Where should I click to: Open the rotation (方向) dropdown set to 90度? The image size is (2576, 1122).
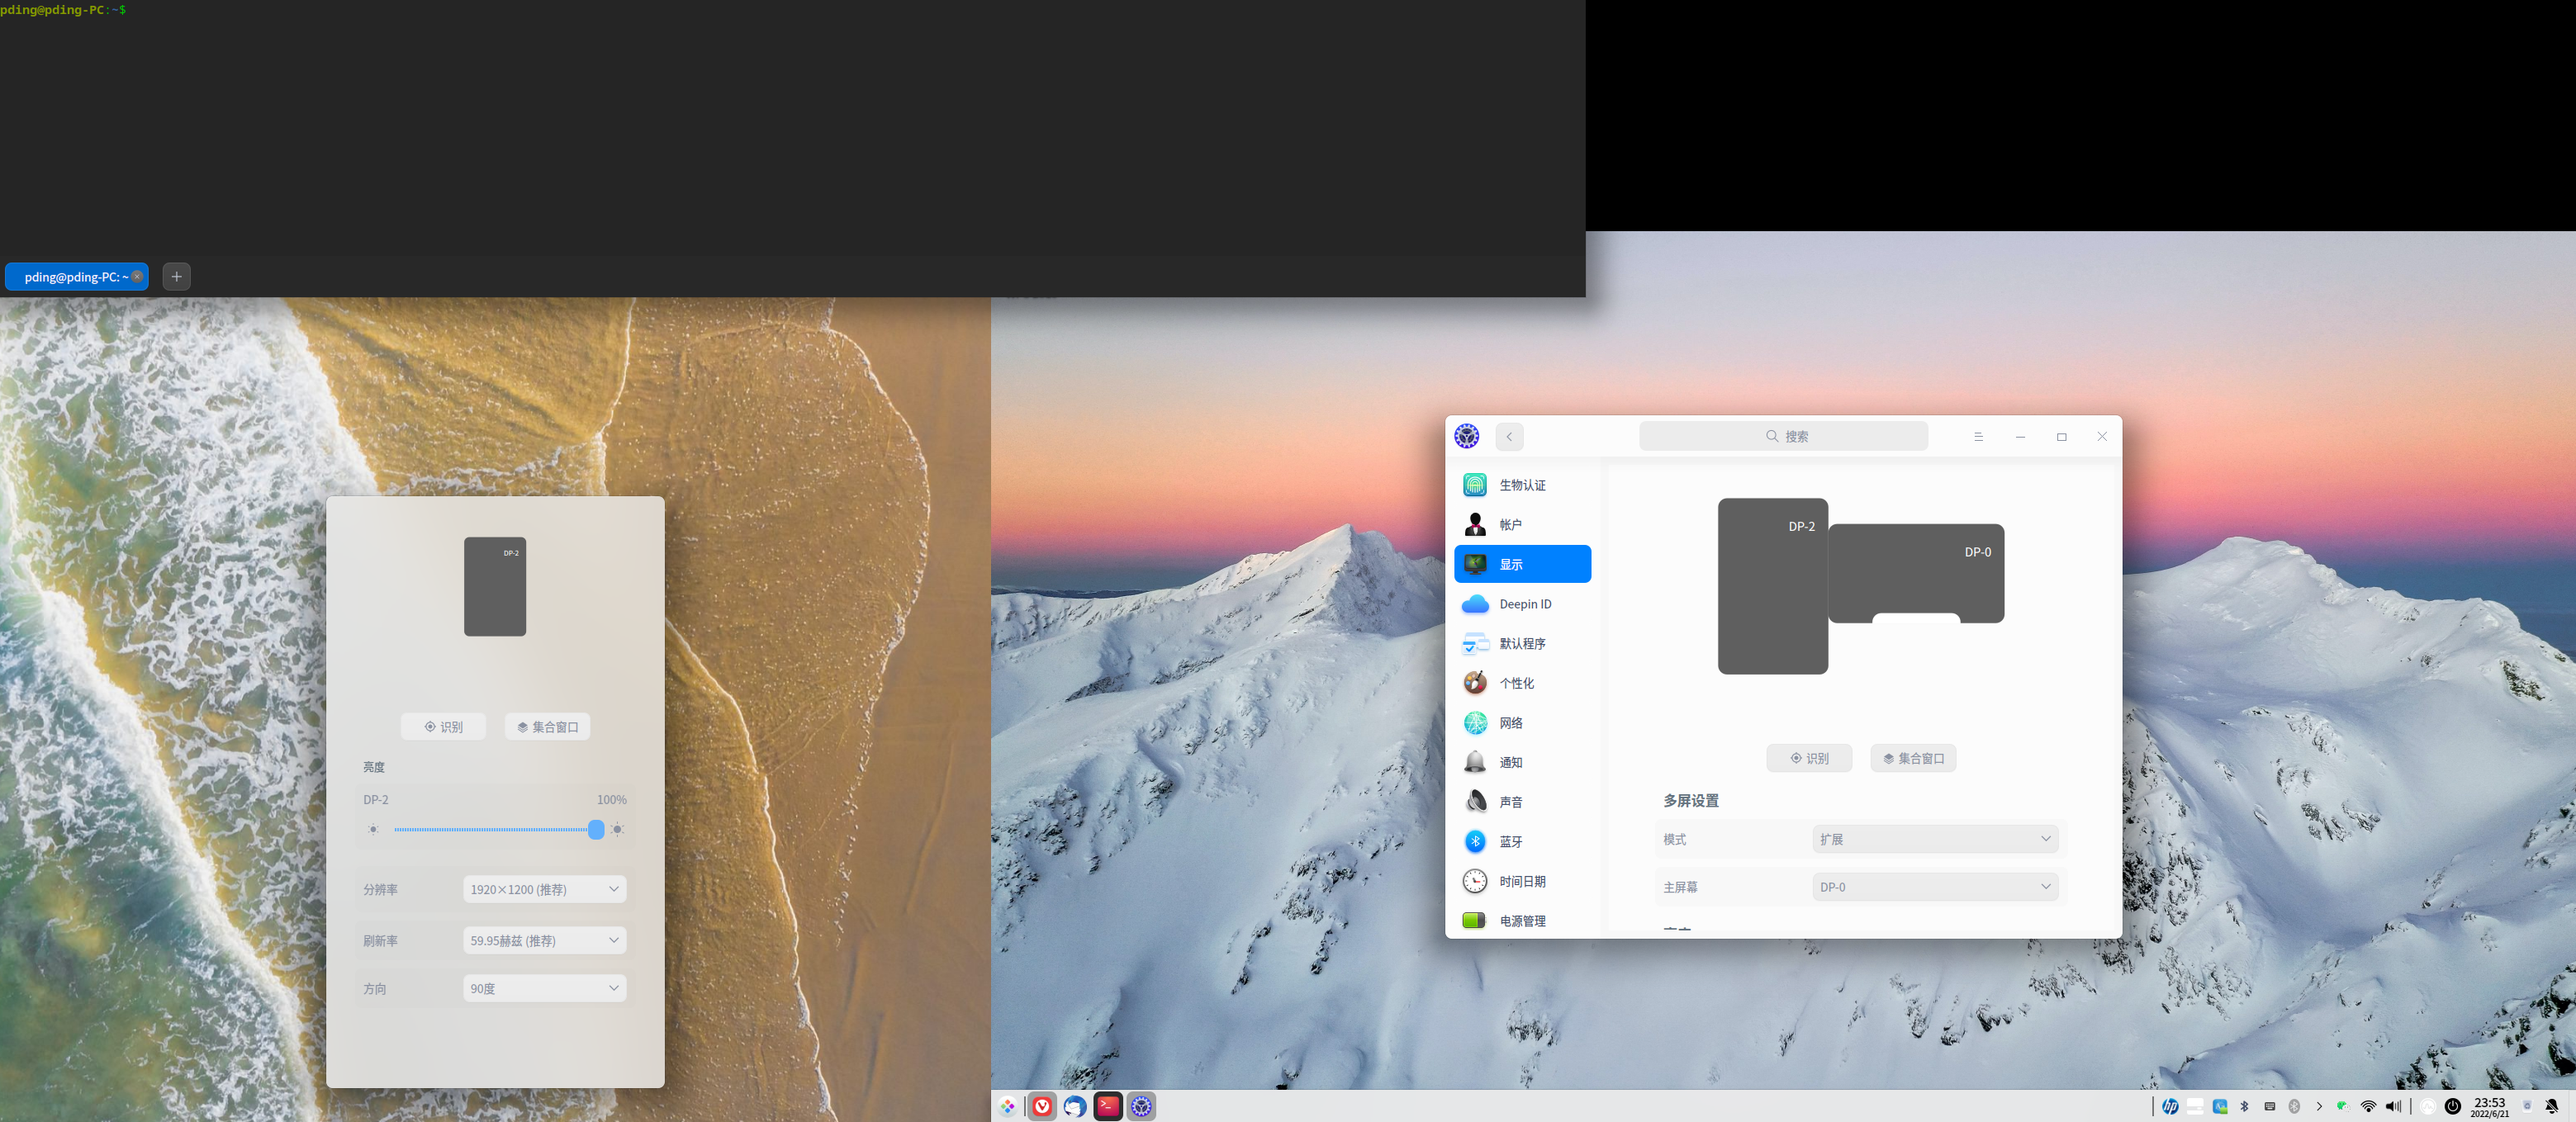click(544, 988)
